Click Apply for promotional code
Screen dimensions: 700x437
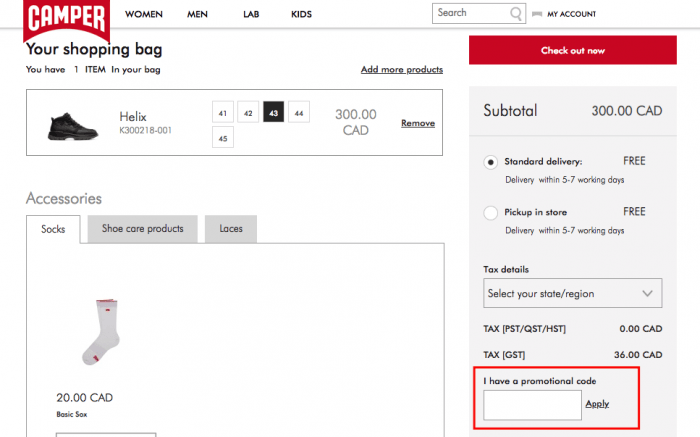pyautogui.click(x=597, y=404)
